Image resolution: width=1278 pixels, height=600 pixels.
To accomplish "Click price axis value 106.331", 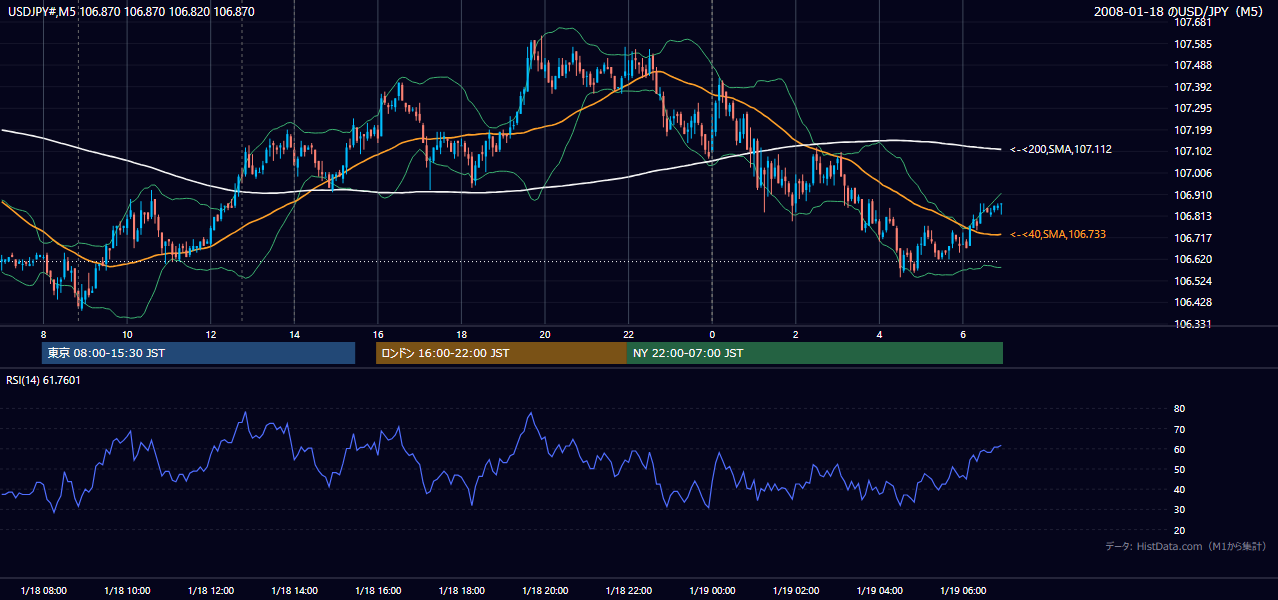I will click(x=1194, y=324).
